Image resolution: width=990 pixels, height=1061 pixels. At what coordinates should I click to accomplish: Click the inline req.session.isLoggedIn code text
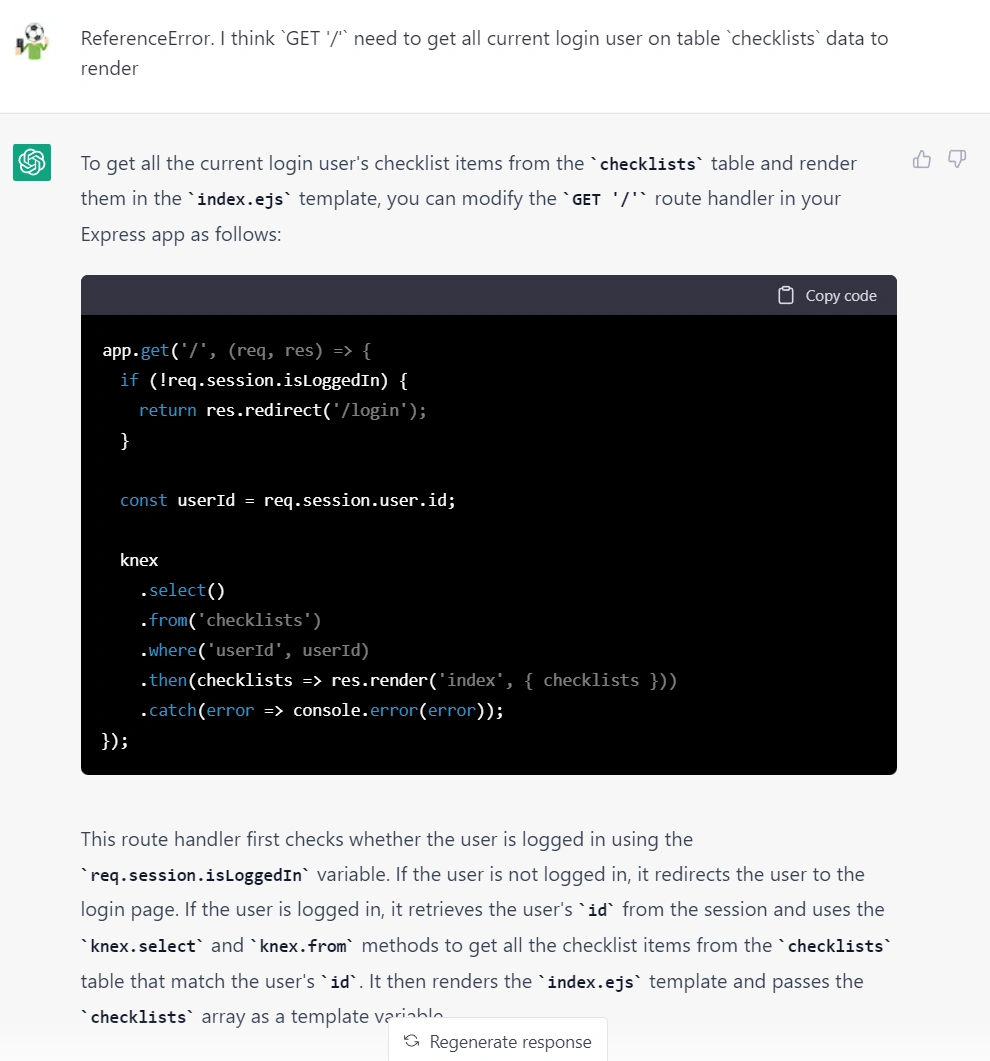pyautogui.click(x=196, y=875)
